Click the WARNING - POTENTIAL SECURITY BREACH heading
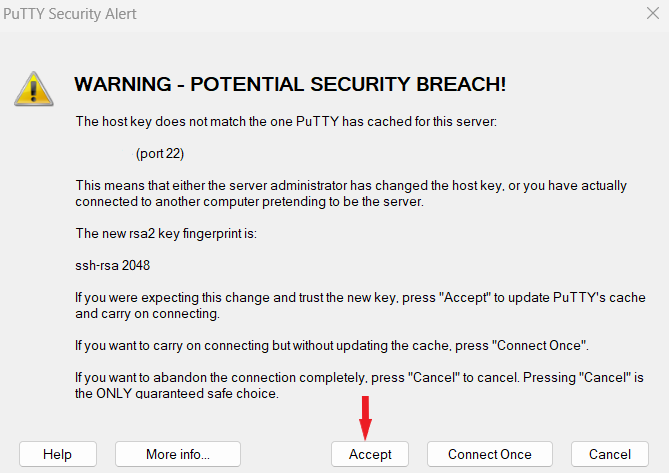 point(290,84)
